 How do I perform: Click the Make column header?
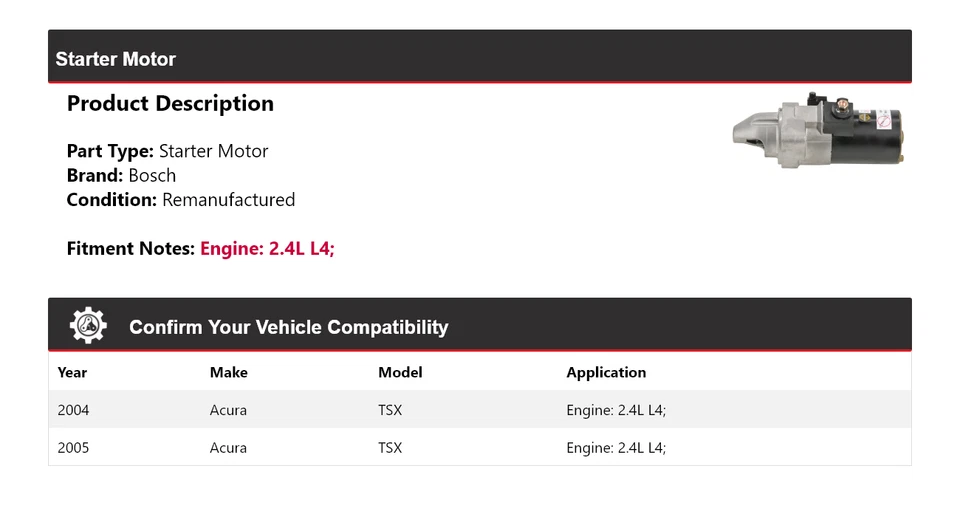(228, 372)
